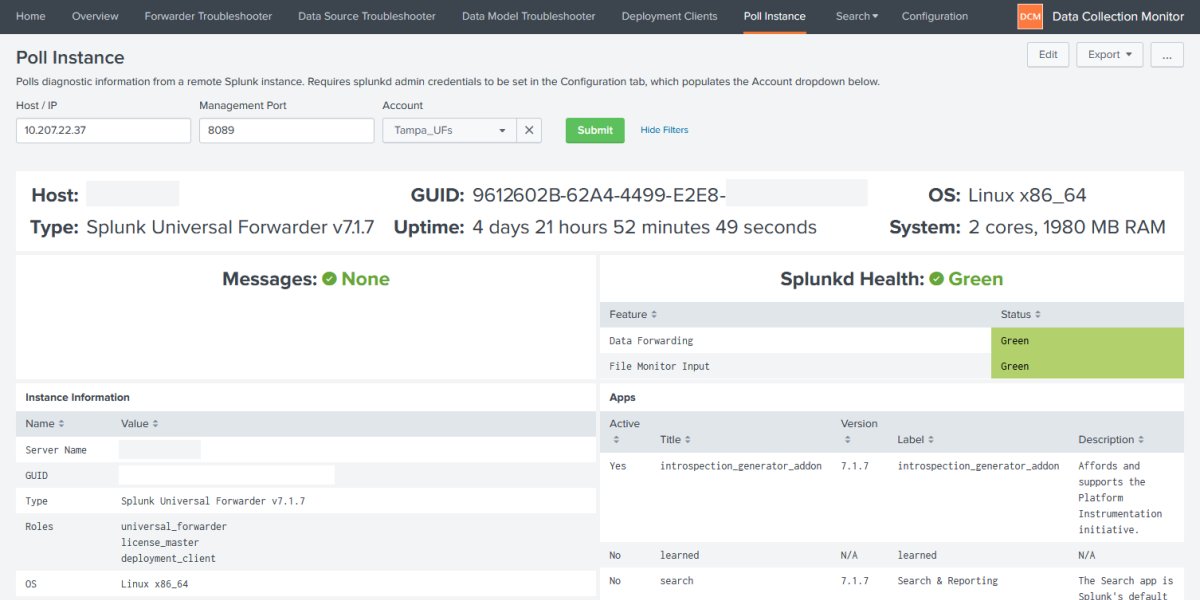This screenshot has height=600, width=1200.
Task: Submit the poll instance form
Action: pyautogui.click(x=595, y=130)
